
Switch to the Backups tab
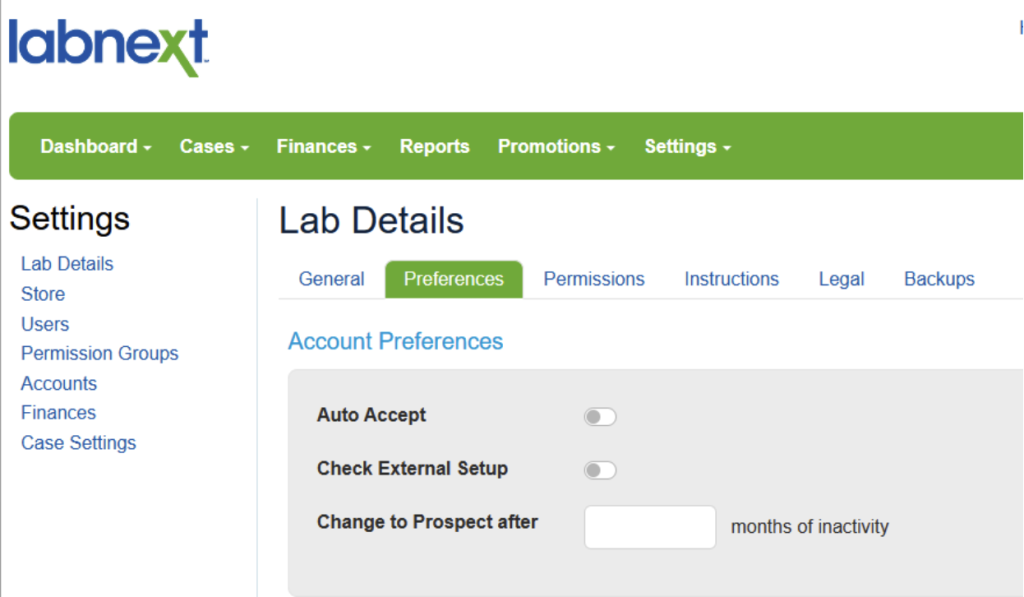(x=939, y=279)
